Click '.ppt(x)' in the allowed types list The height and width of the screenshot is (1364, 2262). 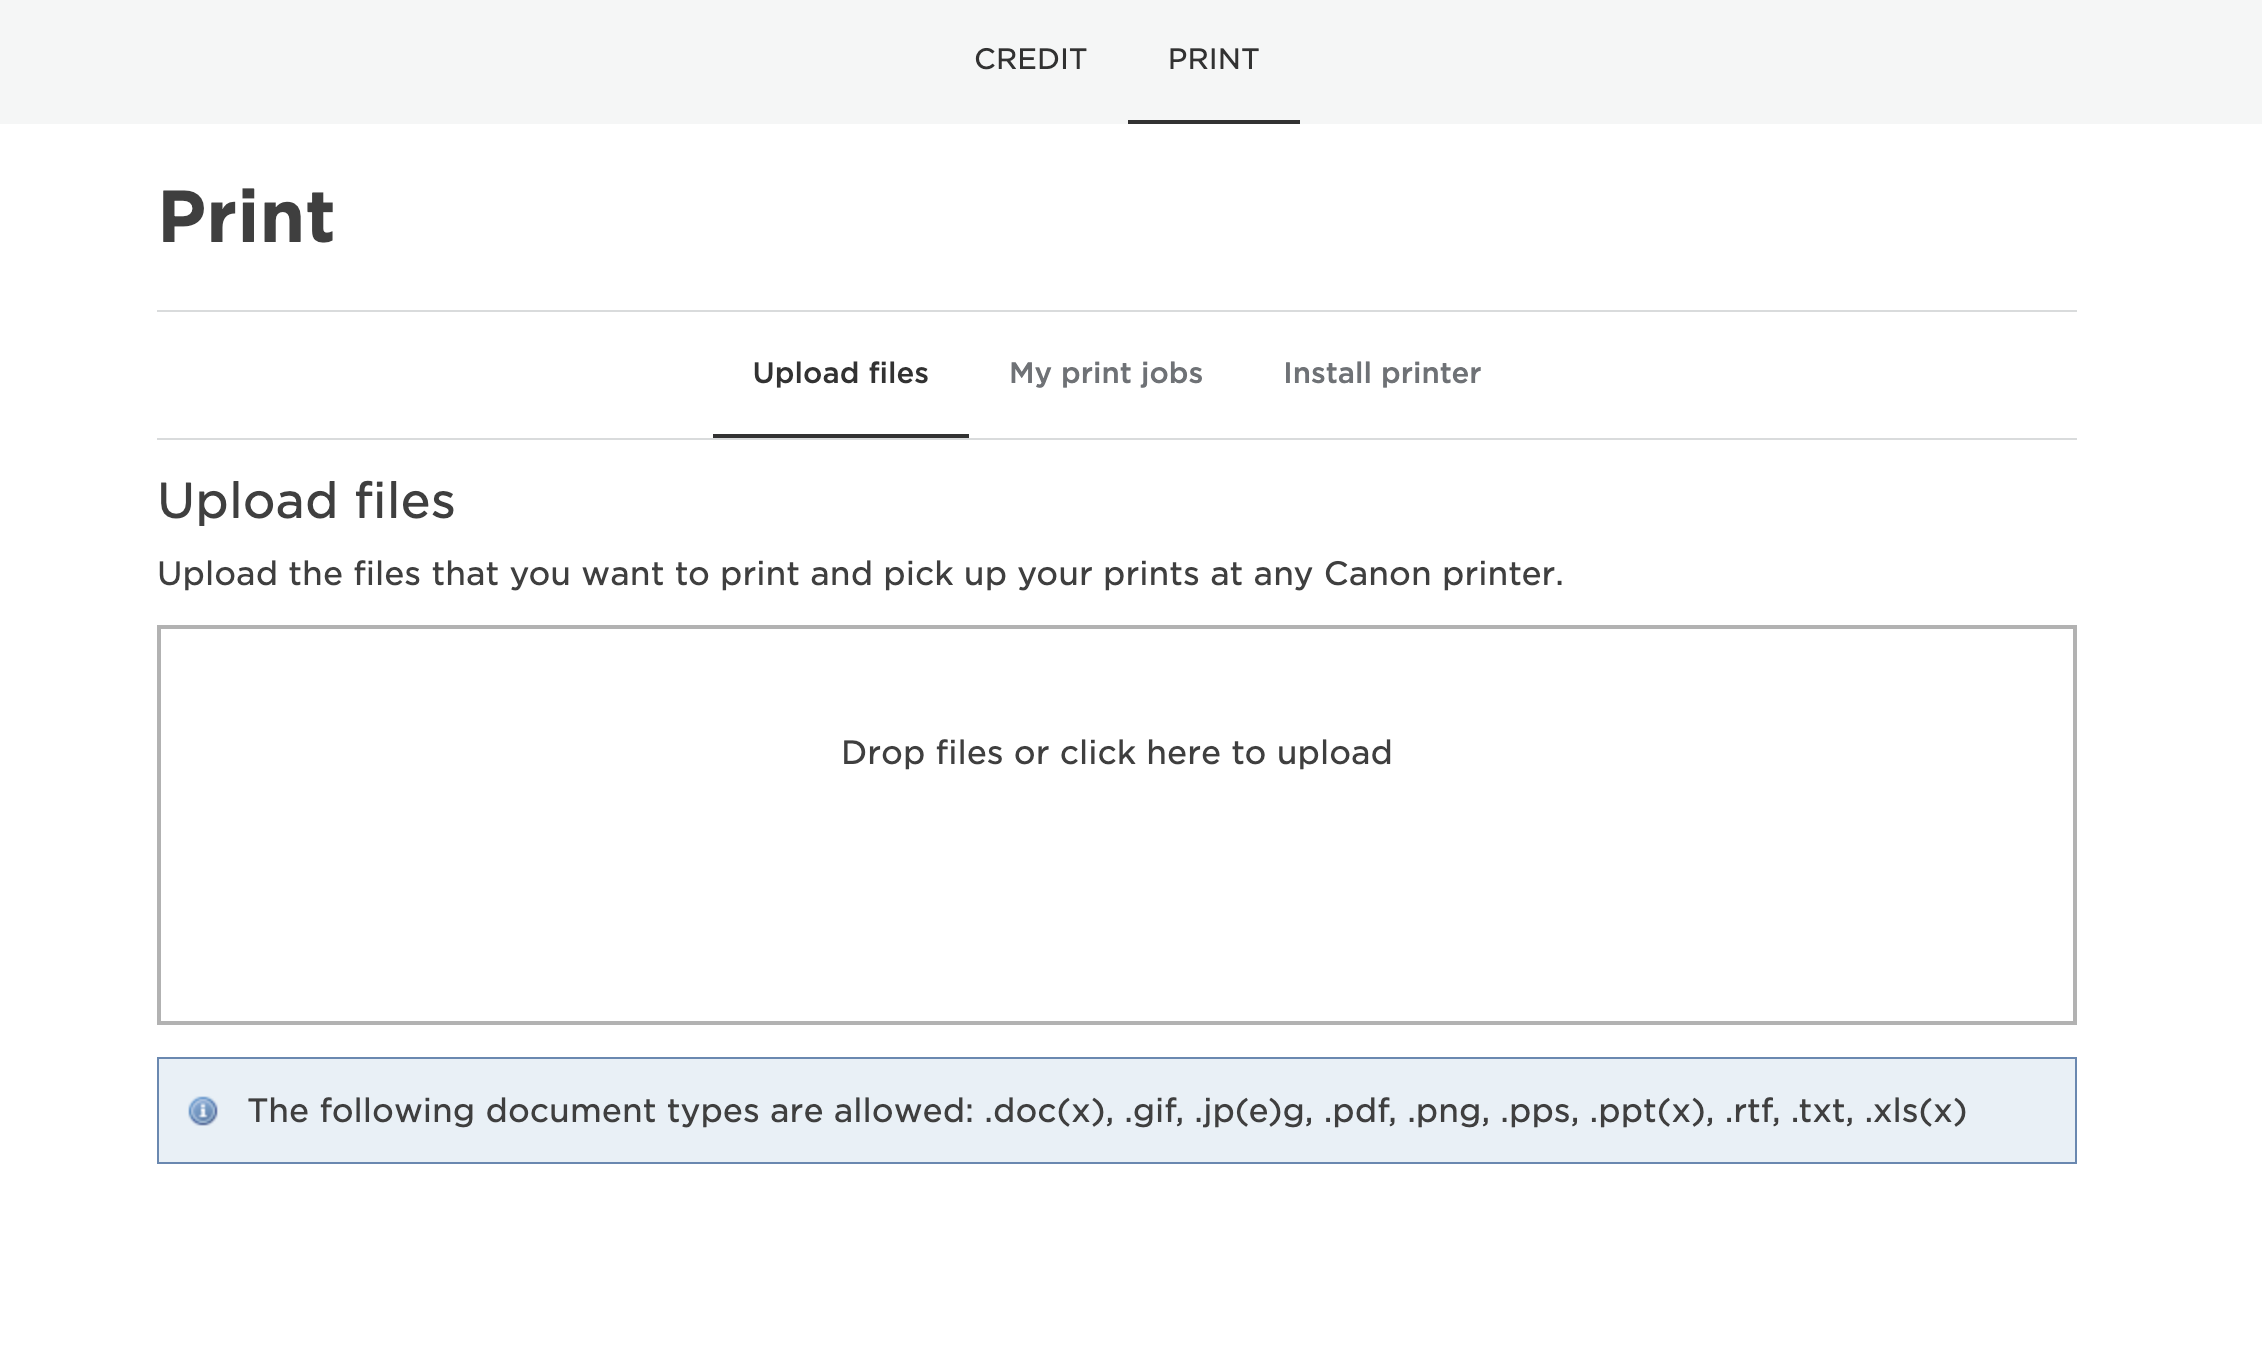point(1651,1111)
